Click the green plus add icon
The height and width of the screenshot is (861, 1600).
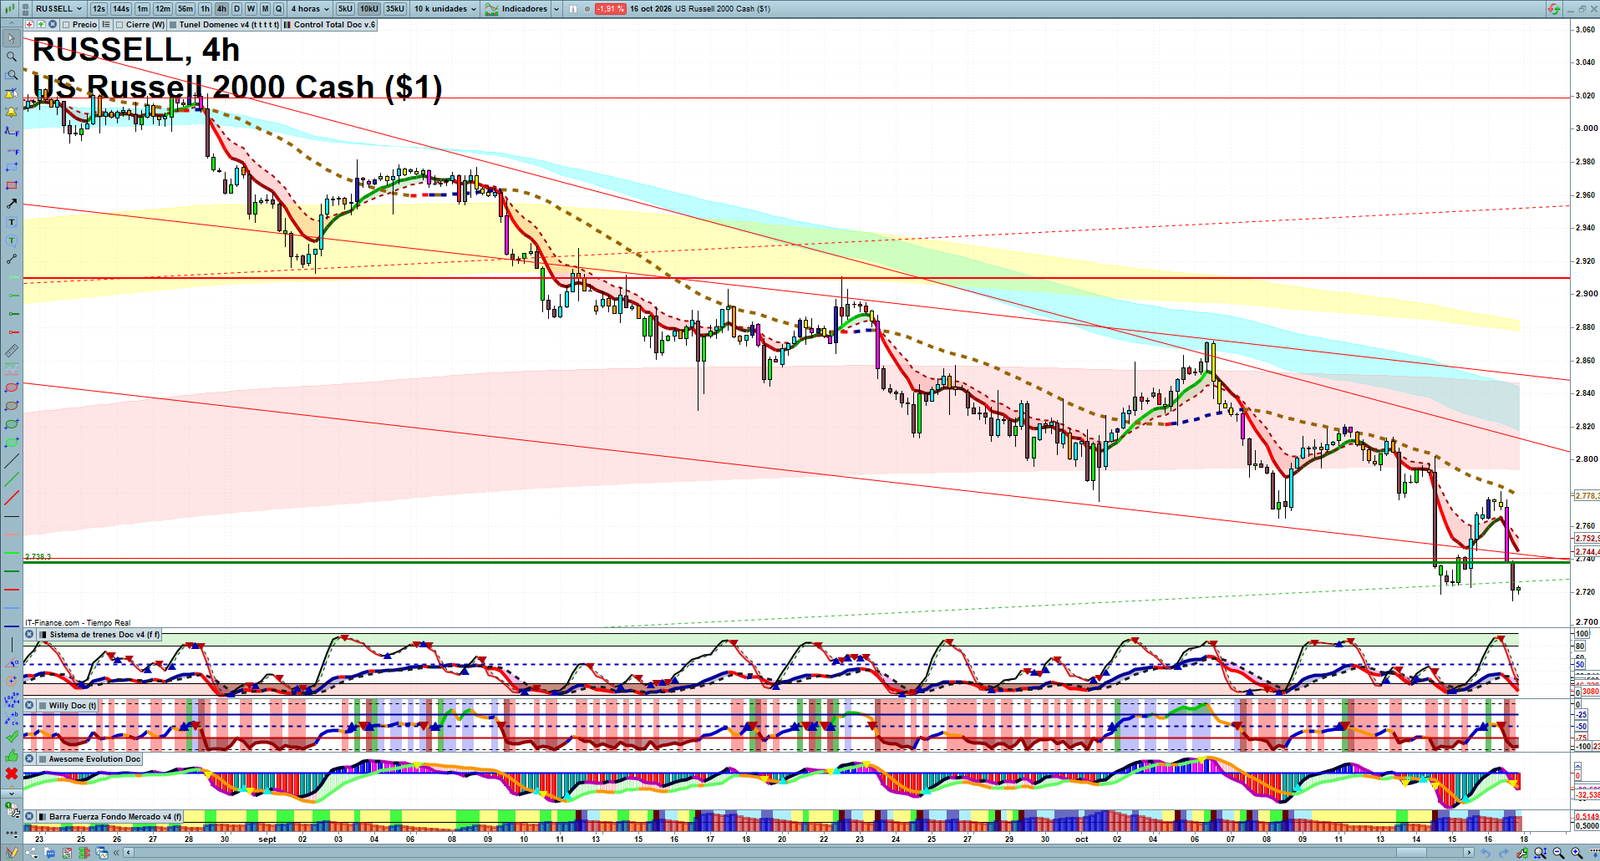41,24
